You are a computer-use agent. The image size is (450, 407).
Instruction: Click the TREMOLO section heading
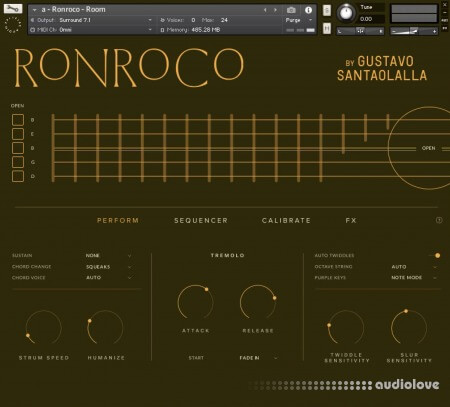pyautogui.click(x=228, y=255)
